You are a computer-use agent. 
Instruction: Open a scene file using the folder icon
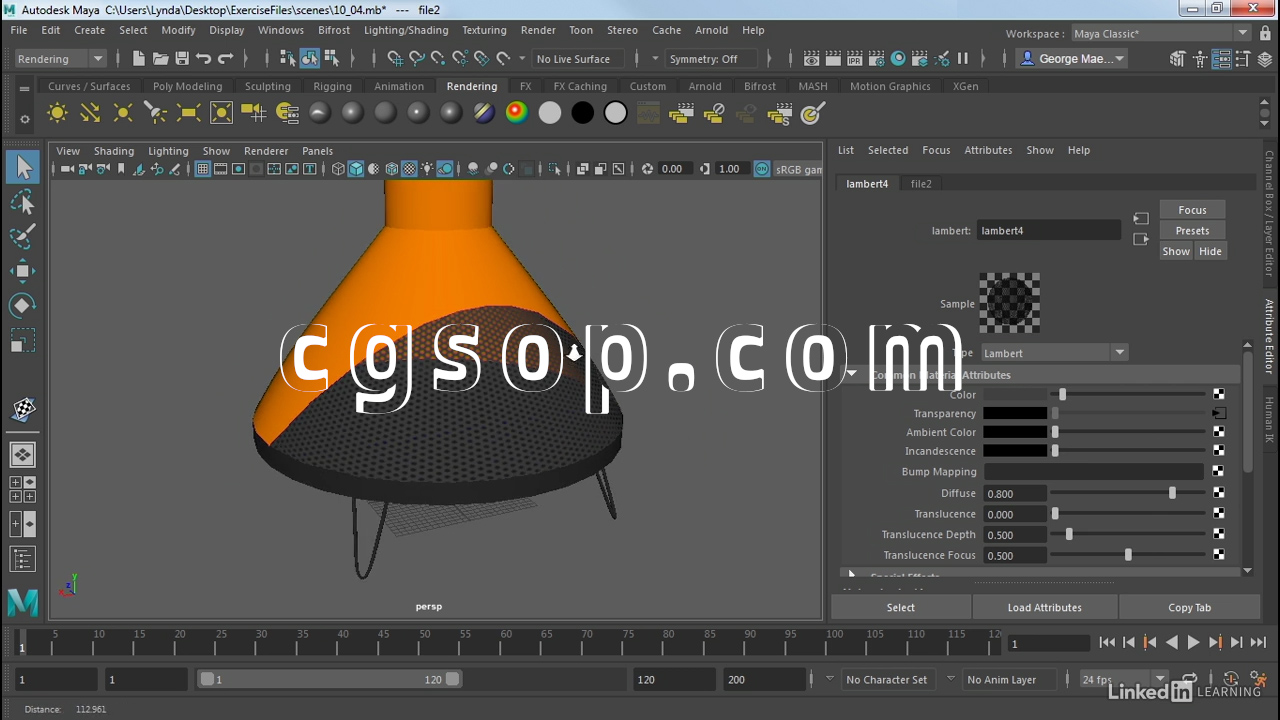[160, 59]
